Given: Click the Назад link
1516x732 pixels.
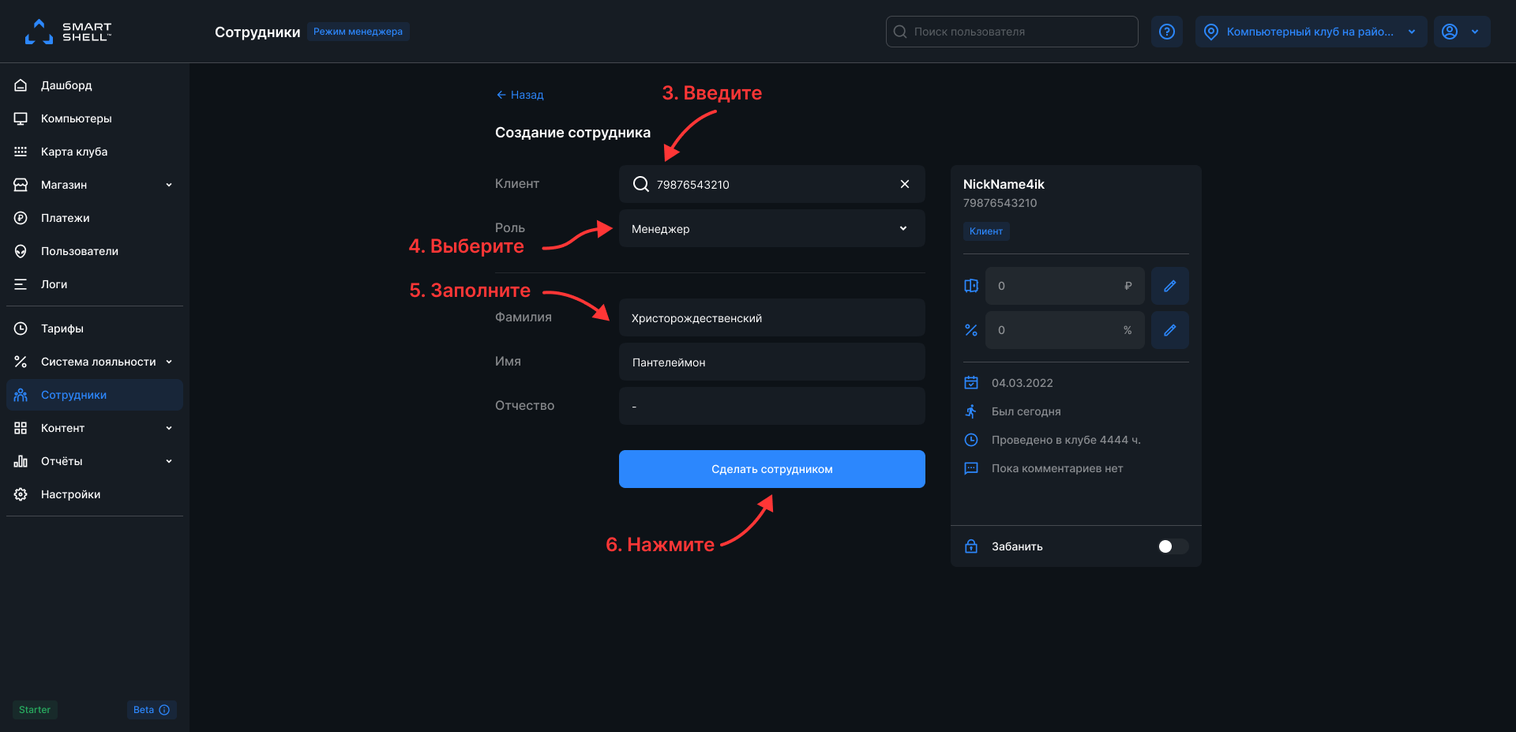Looking at the screenshot, I should [x=520, y=94].
